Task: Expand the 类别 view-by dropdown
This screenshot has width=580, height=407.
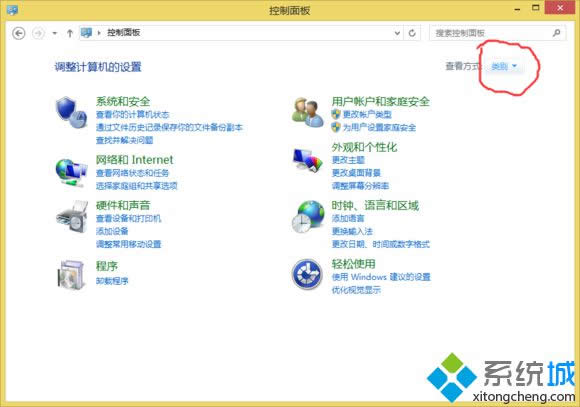Action: 504,67
